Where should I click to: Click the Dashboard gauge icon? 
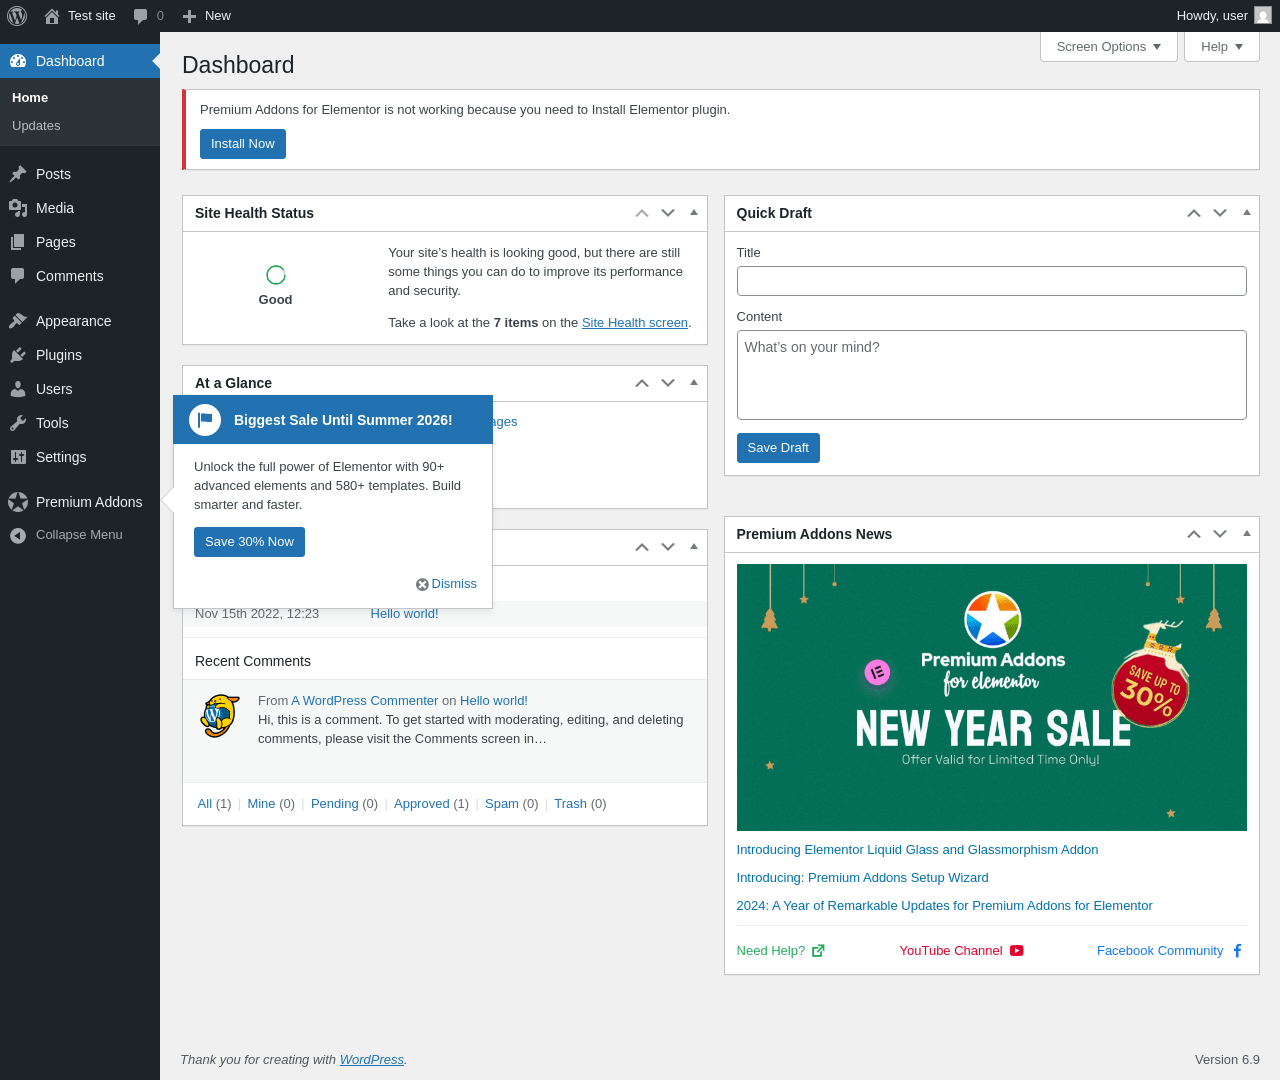click(18, 61)
